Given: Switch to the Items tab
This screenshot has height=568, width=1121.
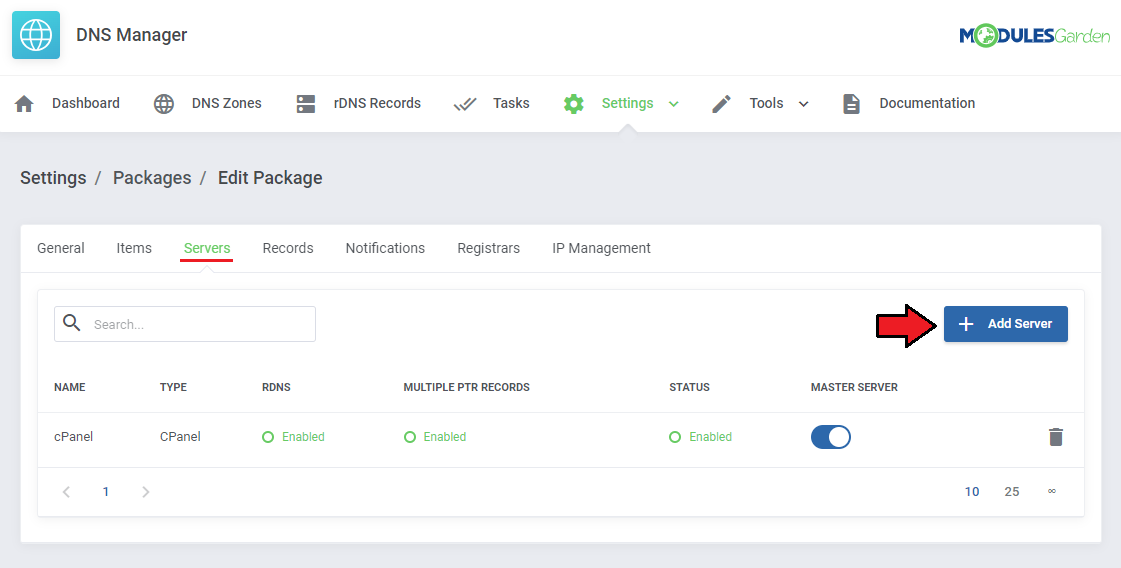Looking at the screenshot, I should coord(134,248).
